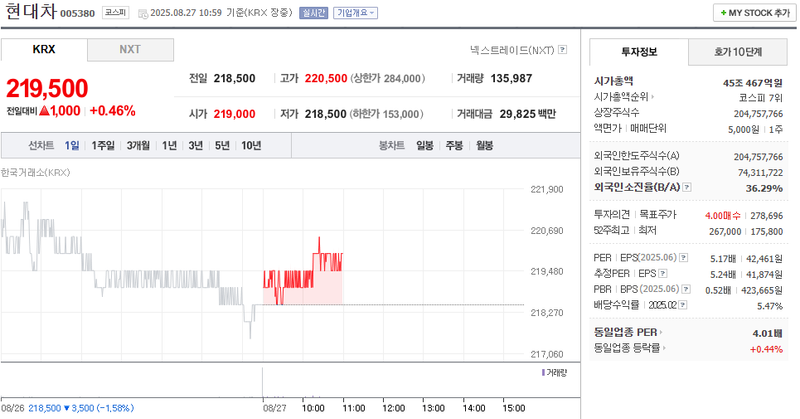Click the 코스피 market badge
This screenshot has width=800, height=419.
pyautogui.click(x=115, y=12)
